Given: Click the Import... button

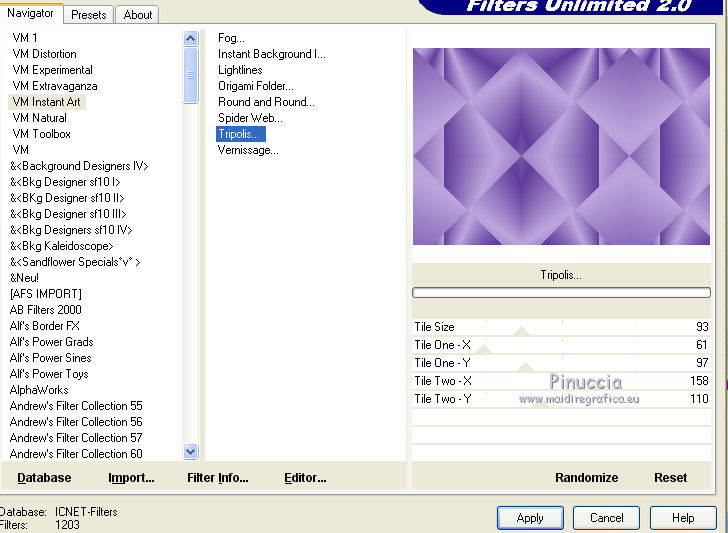Looking at the screenshot, I should coord(131,478).
